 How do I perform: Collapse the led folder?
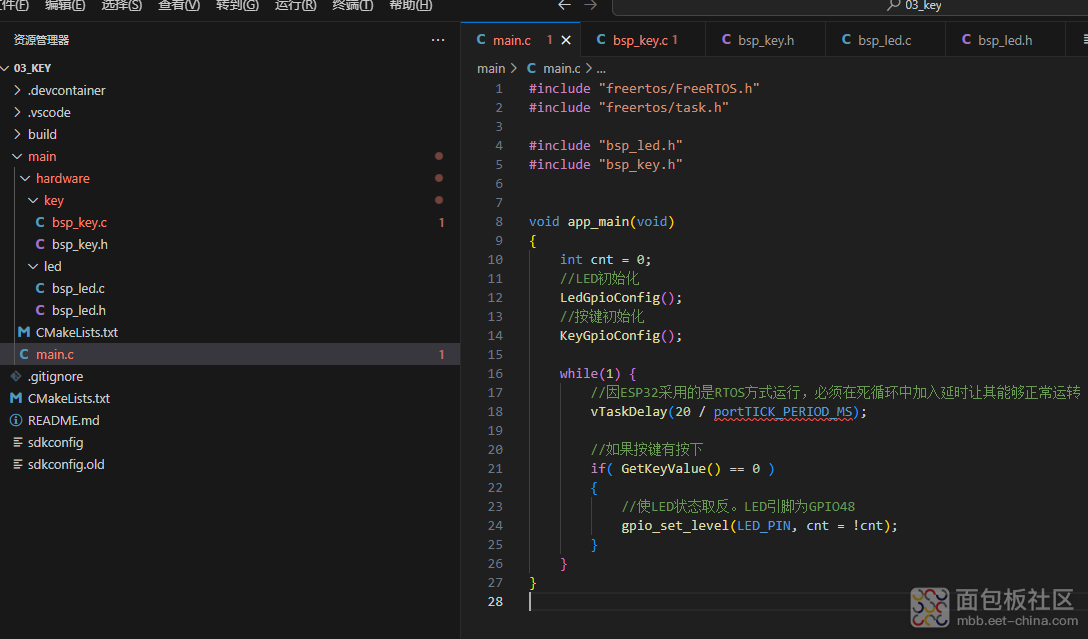pos(33,266)
